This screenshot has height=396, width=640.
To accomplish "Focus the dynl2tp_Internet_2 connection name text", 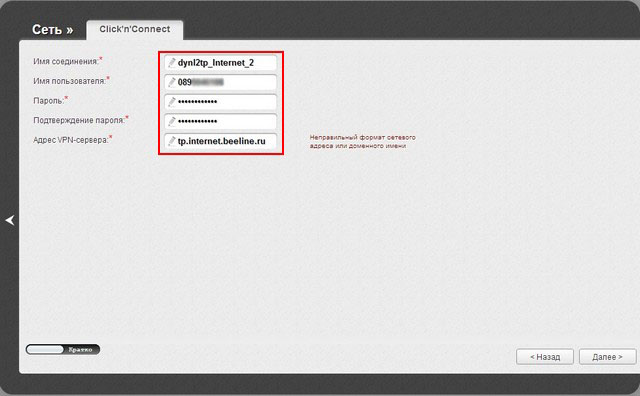I will [216, 63].
